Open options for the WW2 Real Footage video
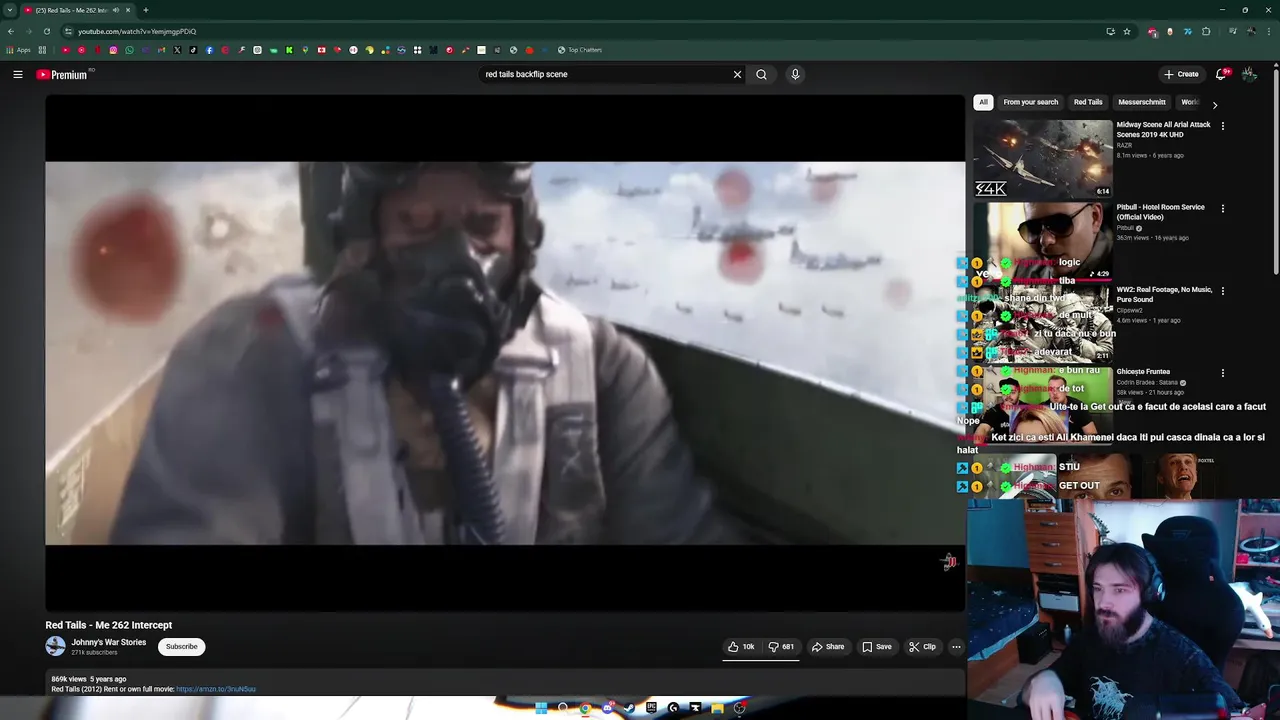The height and width of the screenshot is (720, 1280). [x=1222, y=290]
